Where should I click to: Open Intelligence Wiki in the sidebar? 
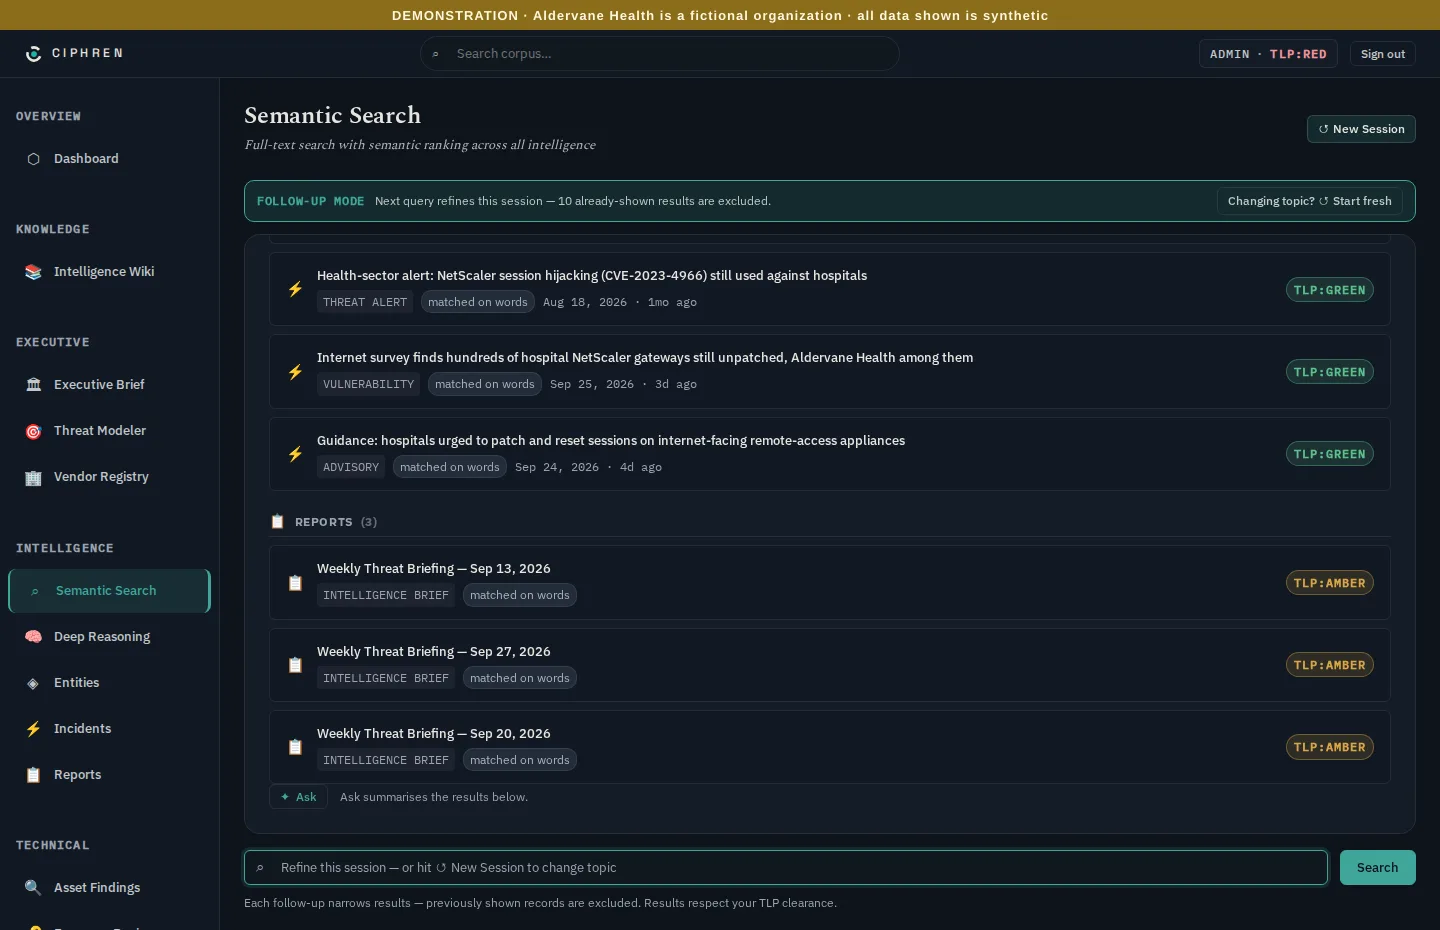click(x=109, y=272)
